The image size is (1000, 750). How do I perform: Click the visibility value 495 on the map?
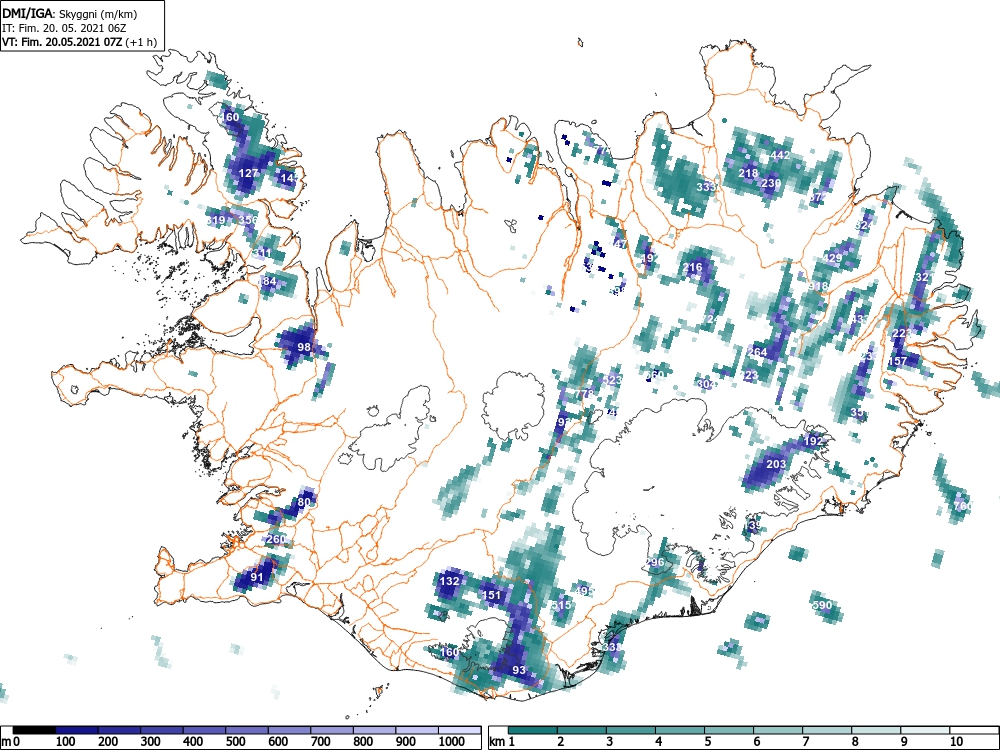(x=584, y=591)
